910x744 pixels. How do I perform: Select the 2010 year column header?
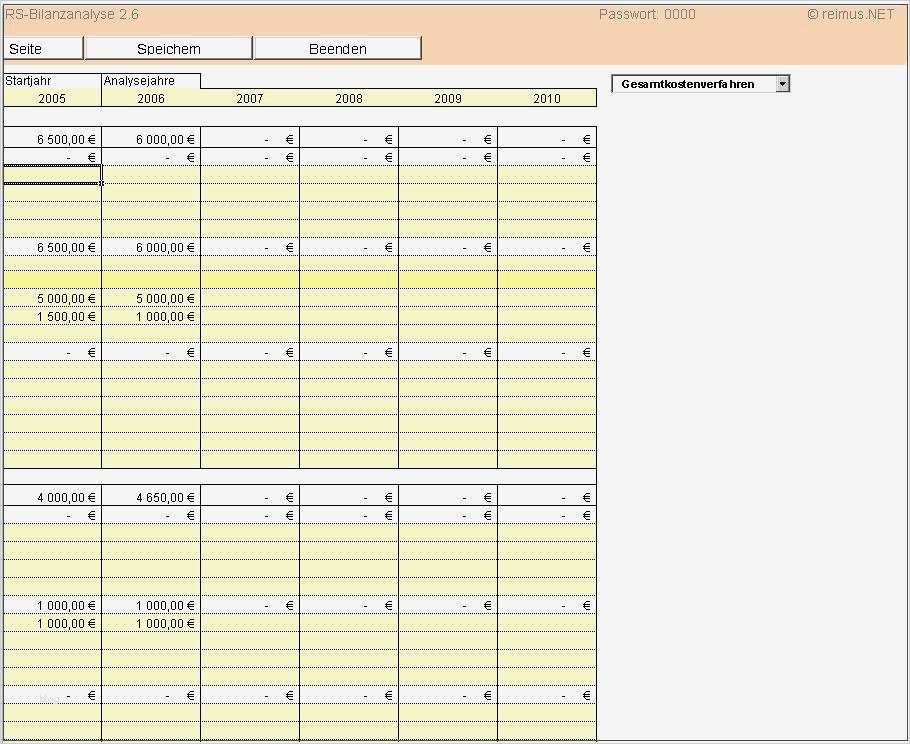coord(546,98)
